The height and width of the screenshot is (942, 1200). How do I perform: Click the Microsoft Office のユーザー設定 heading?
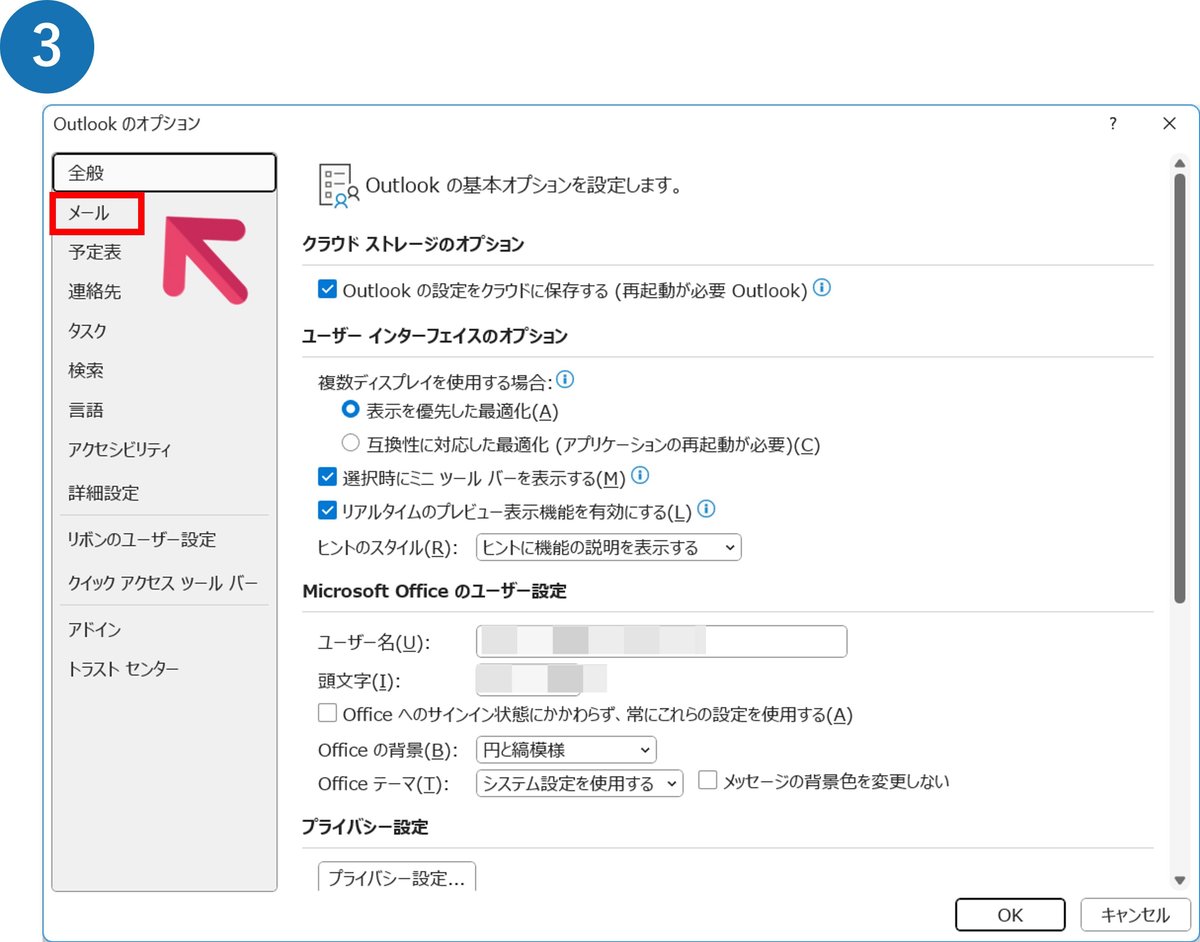(x=434, y=591)
